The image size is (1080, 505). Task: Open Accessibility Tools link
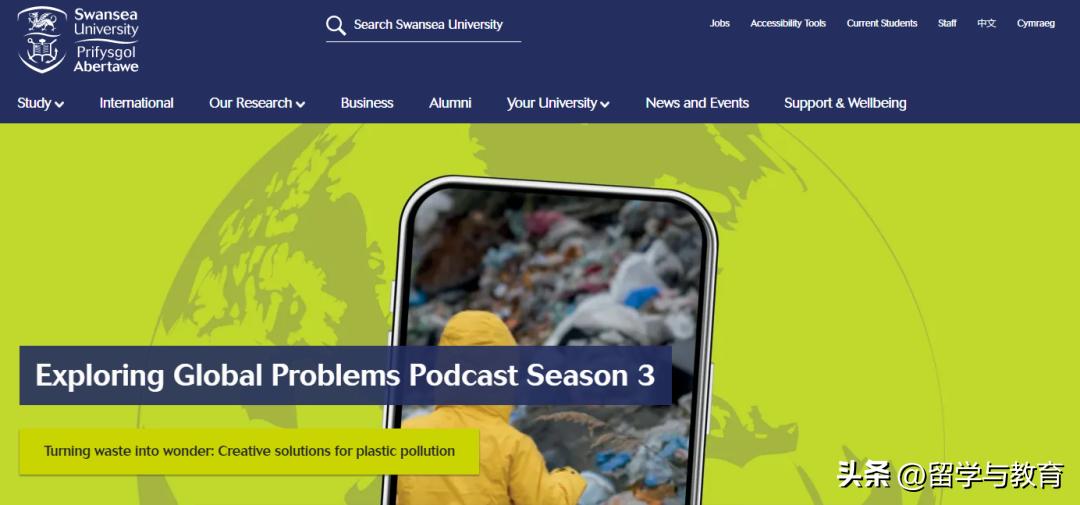pyautogui.click(x=788, y=23)
